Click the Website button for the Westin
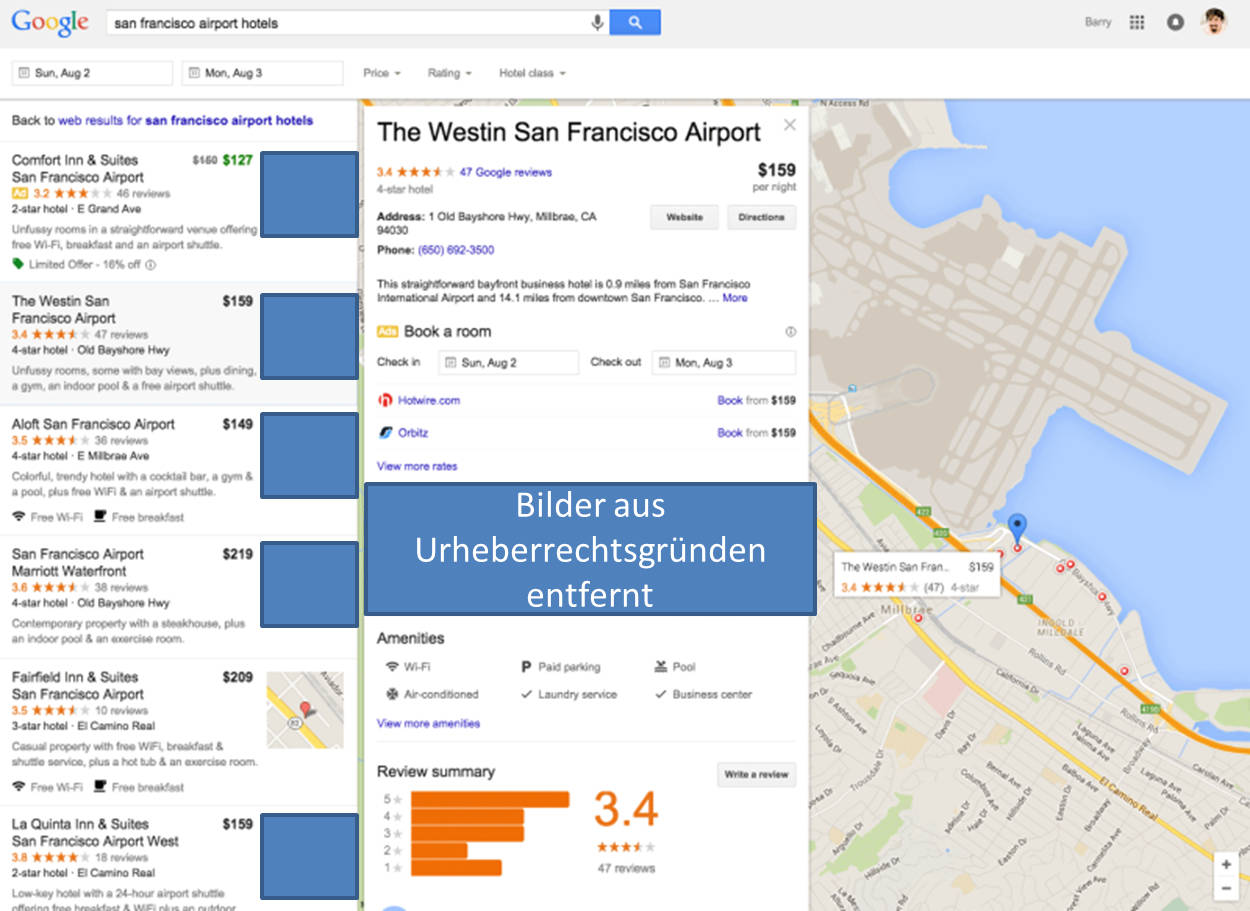Screen dimensions: 1250x911 pyautogui.click(x=684, y=217)
